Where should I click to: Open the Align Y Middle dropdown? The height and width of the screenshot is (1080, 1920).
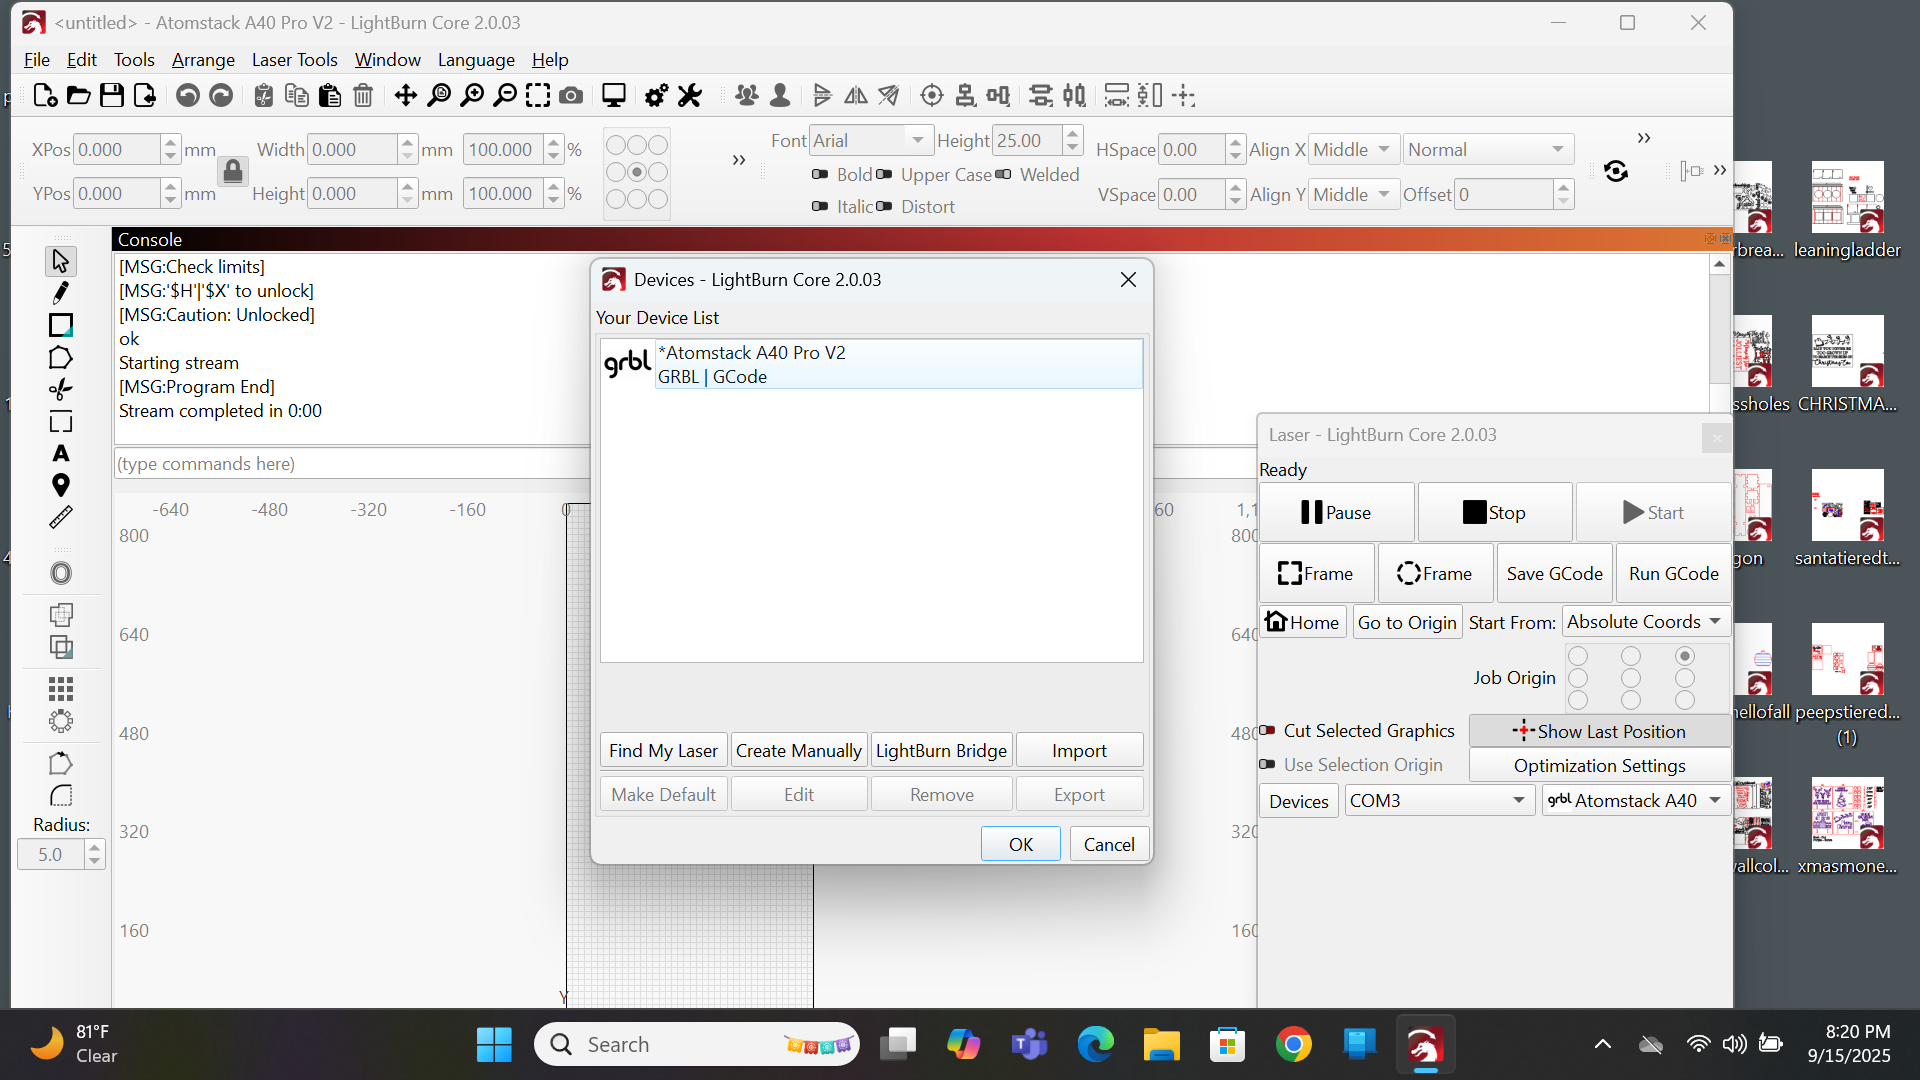(x=1354, y=195)
